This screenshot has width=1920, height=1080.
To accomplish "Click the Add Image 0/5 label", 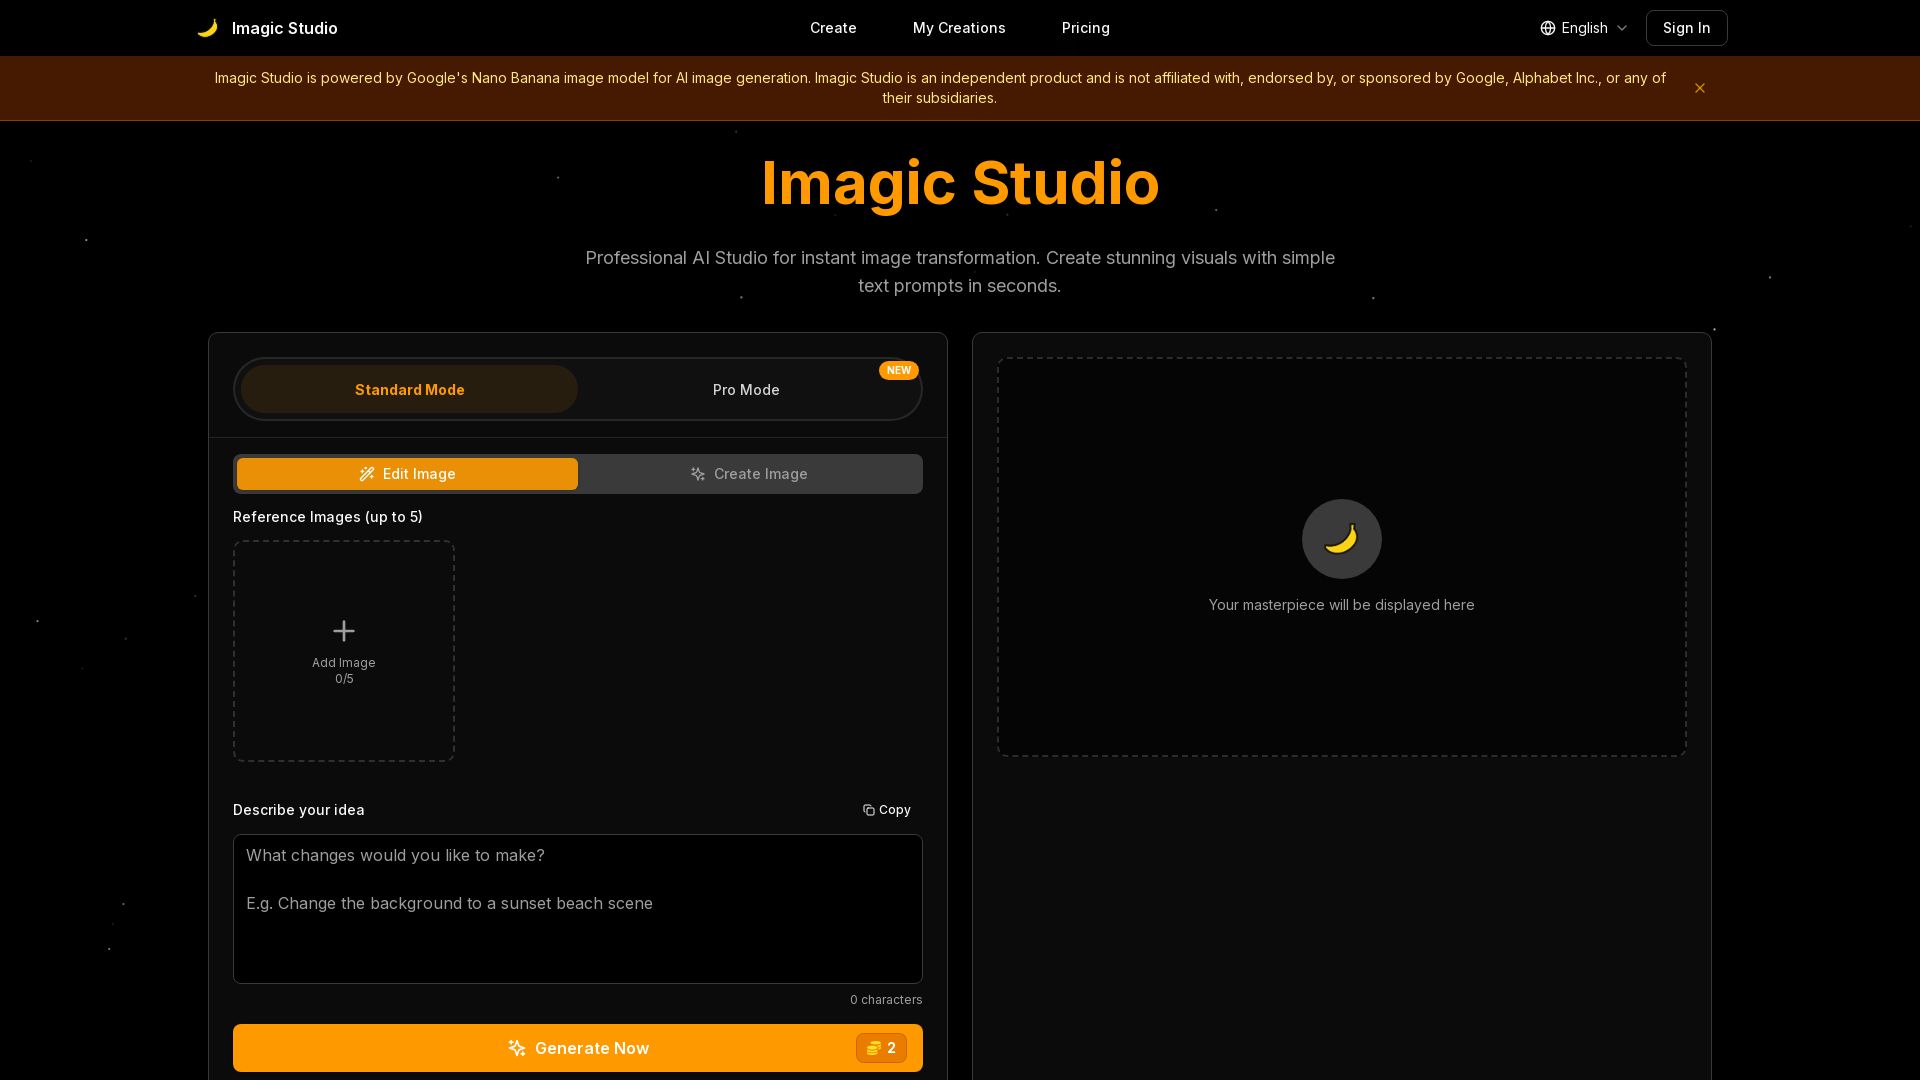I will pyautogui.click(x=344, y=670).
